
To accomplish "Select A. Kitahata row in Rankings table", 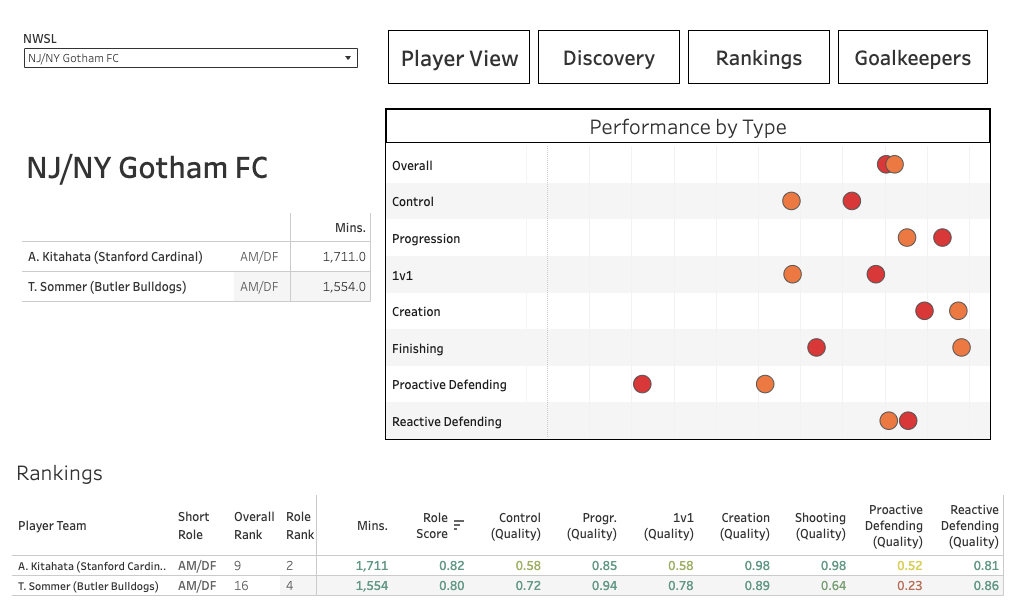I will point(507,565).
